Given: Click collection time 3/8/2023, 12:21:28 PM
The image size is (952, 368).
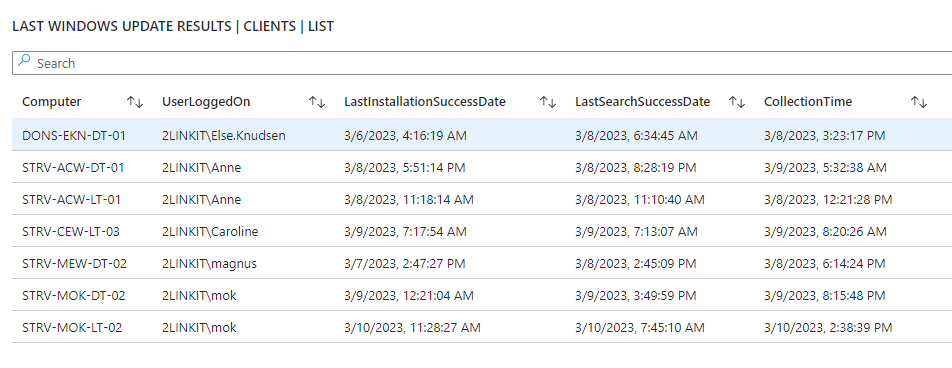Looking at the screenshot, I should [828, 200].
